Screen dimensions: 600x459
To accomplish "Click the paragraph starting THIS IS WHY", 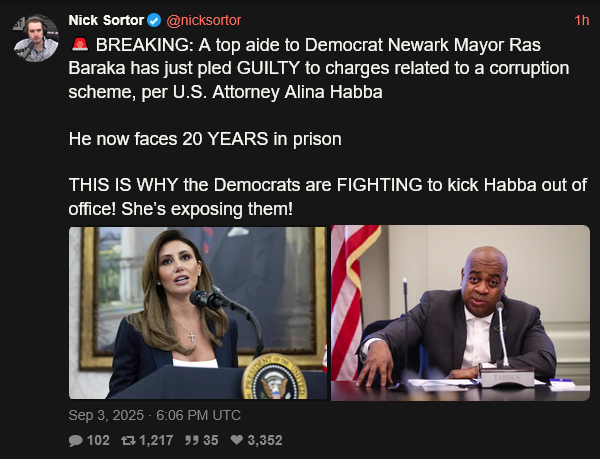I will pos(328,197).
